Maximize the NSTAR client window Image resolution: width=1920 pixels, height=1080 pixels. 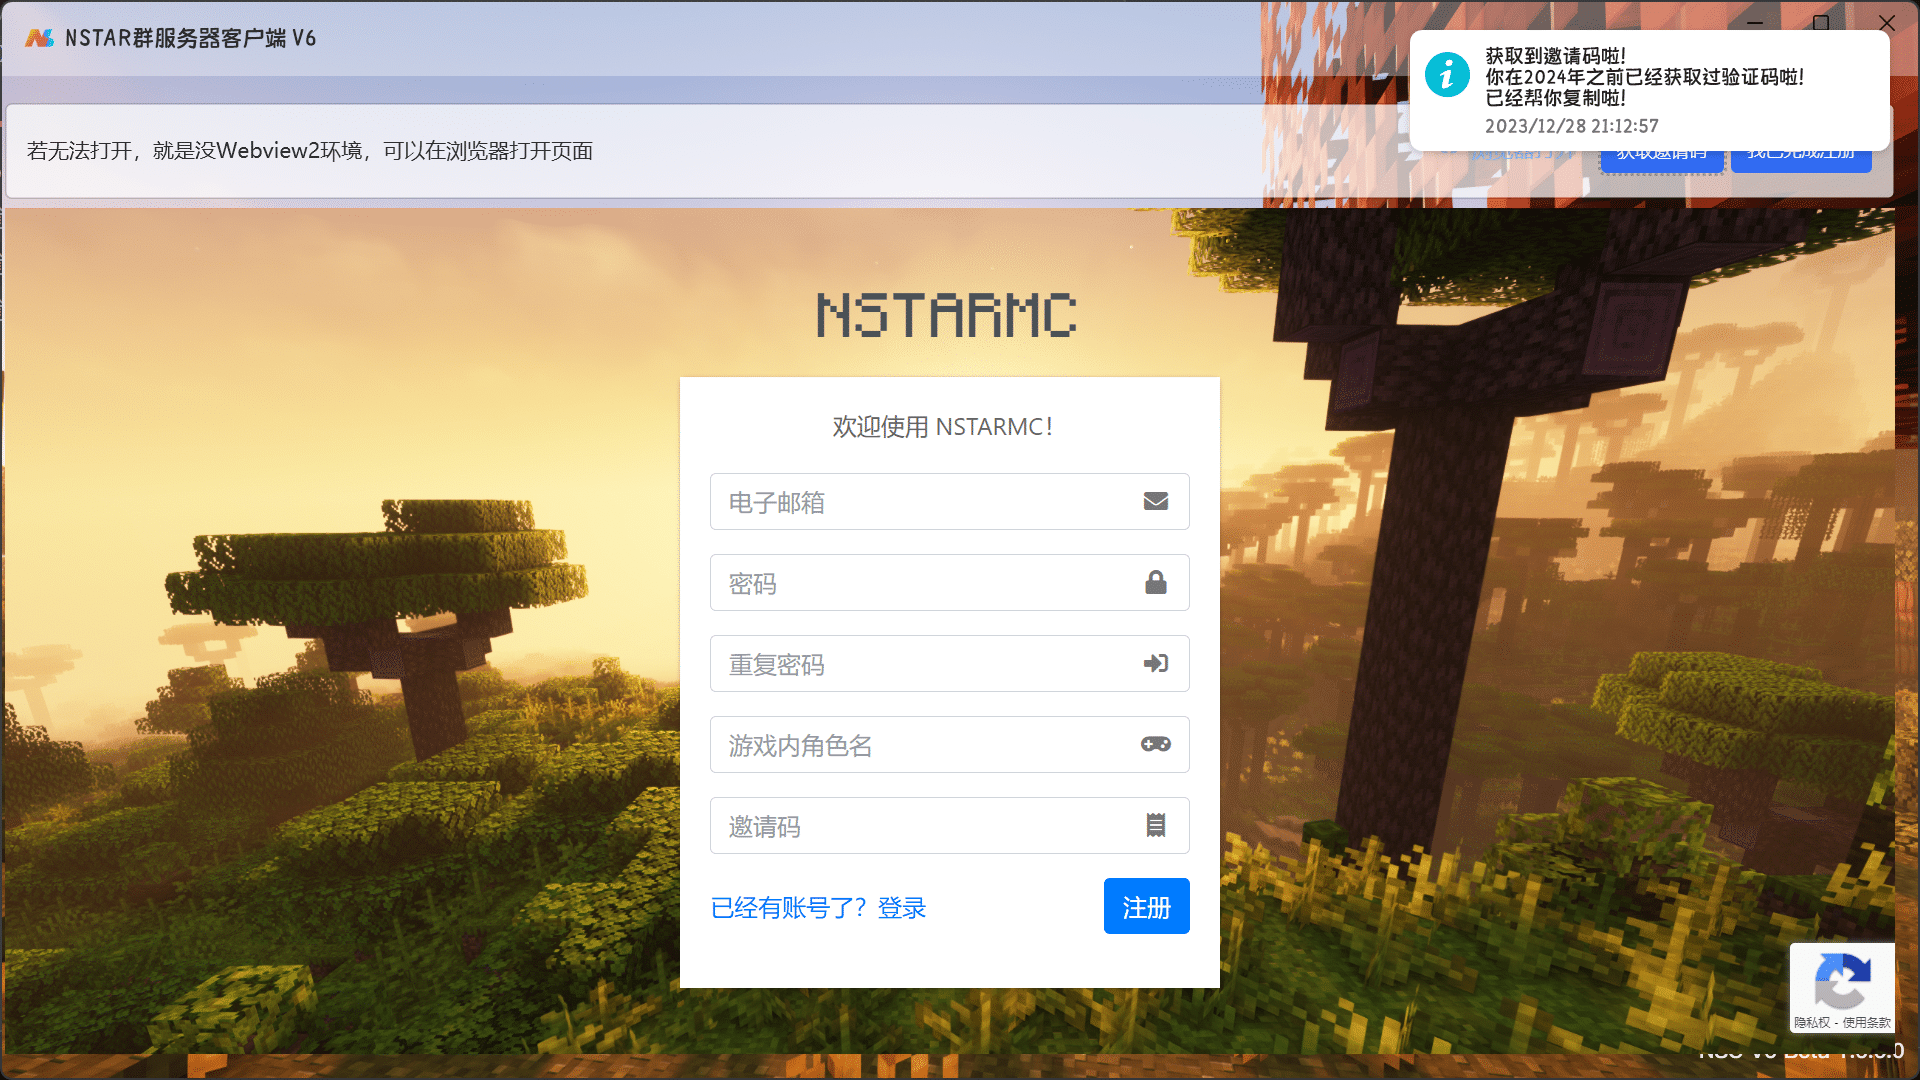tap(1821, 22)
